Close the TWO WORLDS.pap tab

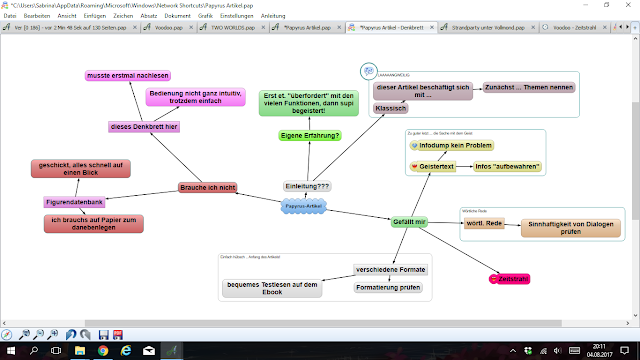click(x=263, y=27)
